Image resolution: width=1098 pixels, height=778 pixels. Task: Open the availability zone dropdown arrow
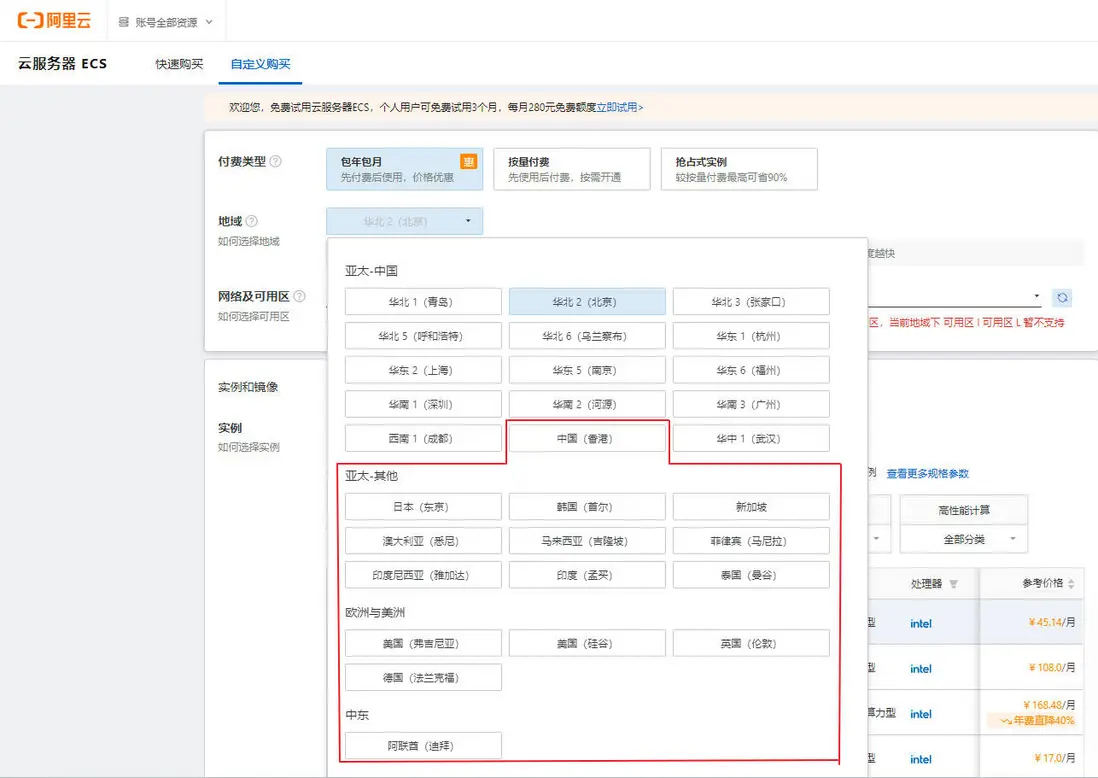(1037, 296)
